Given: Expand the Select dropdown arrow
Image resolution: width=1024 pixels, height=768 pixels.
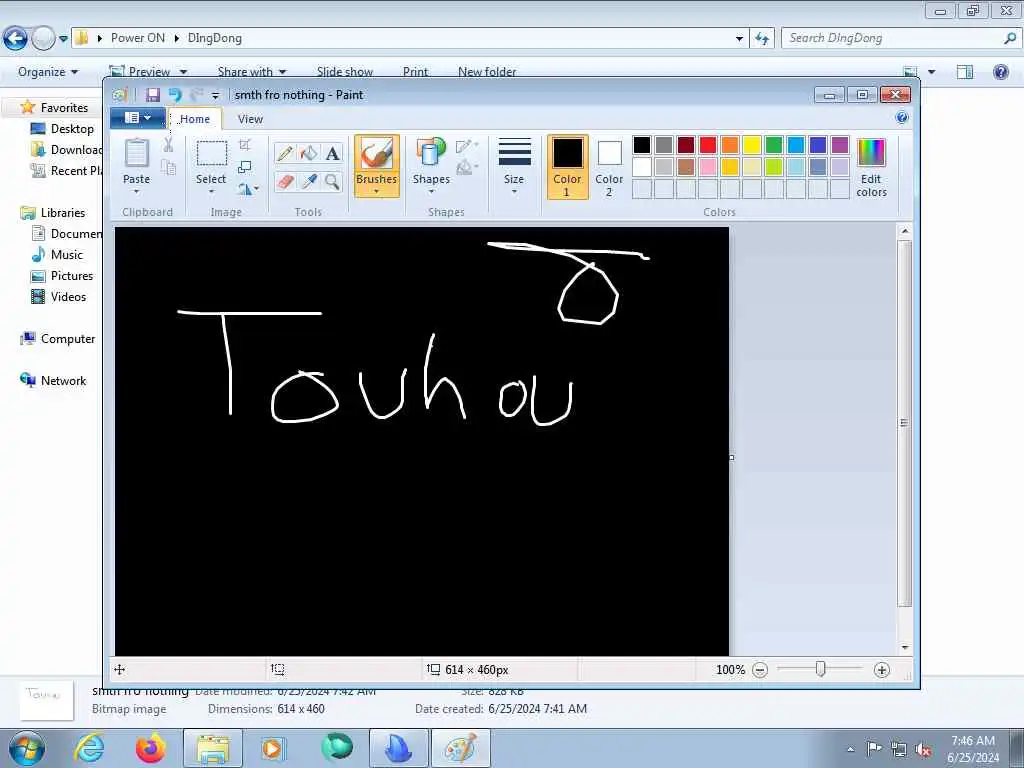Looking at the screenshot, I should [x=212, y=192].
